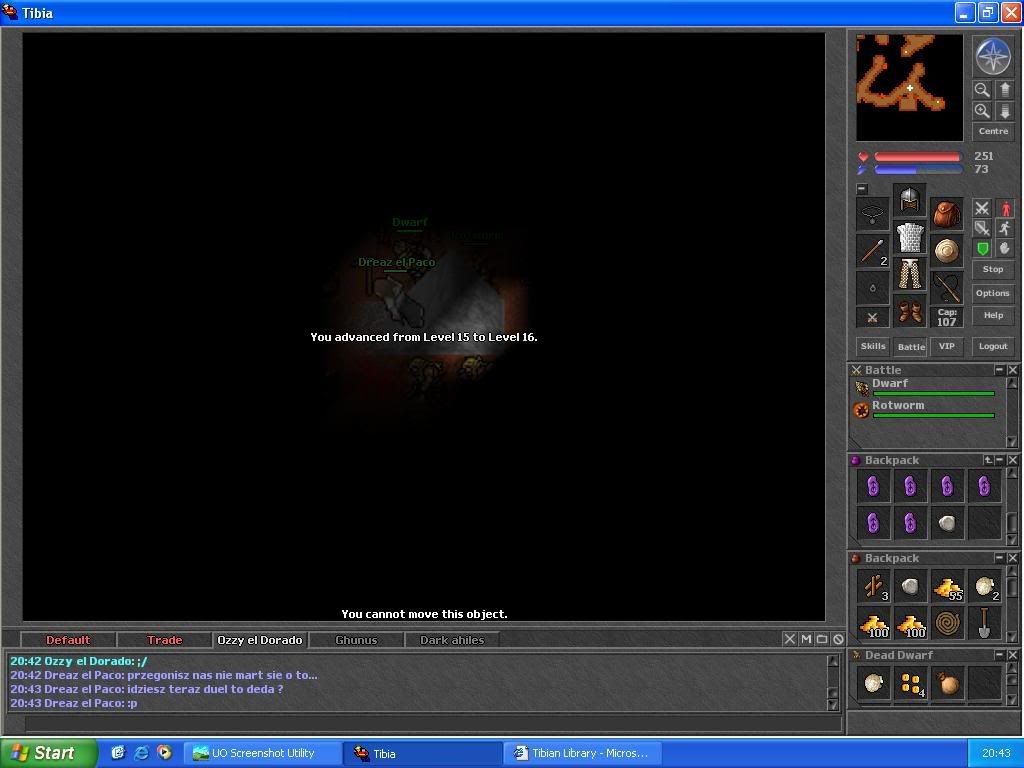
Task: Click the chat message input field
Action: coord(433,723)
